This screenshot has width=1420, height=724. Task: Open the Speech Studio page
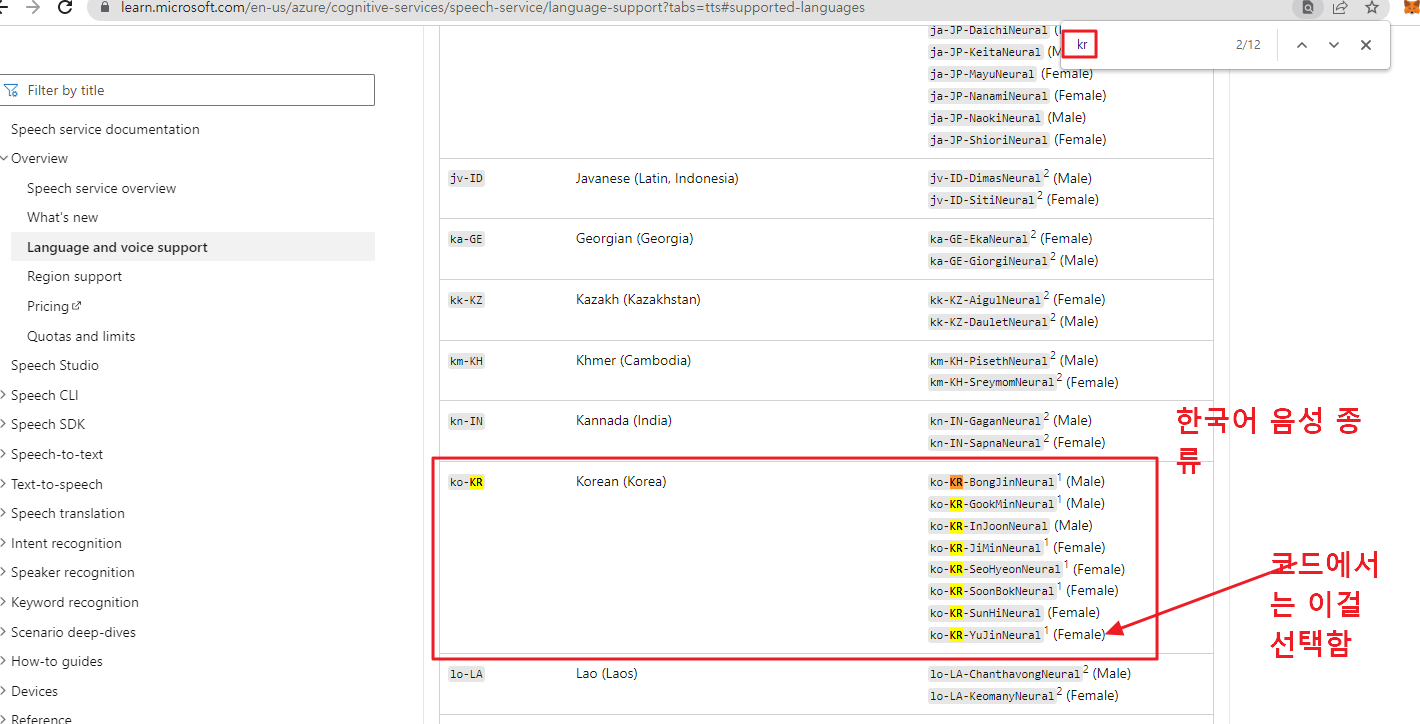click(55, 365)
